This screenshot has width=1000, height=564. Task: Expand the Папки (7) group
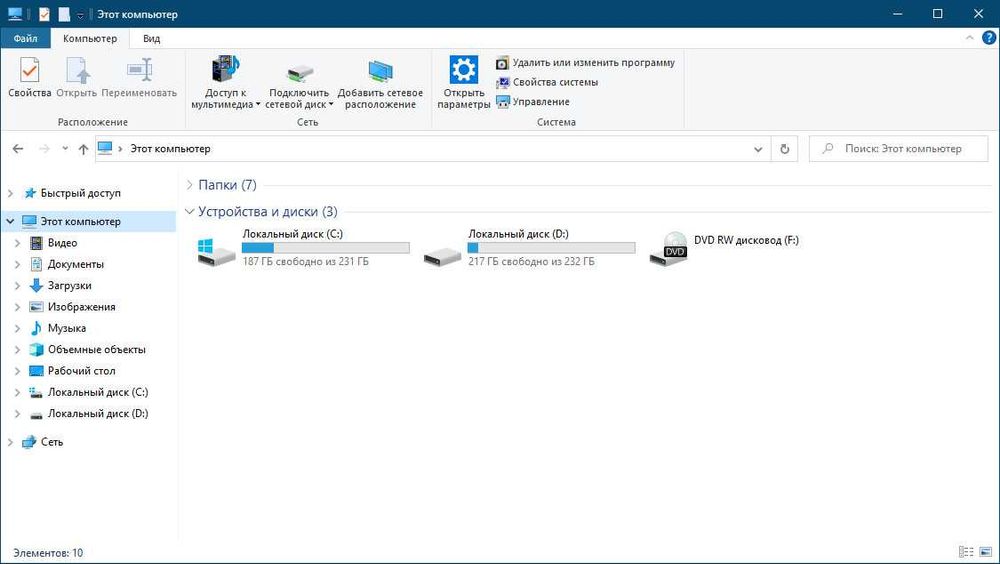(189, 185)
